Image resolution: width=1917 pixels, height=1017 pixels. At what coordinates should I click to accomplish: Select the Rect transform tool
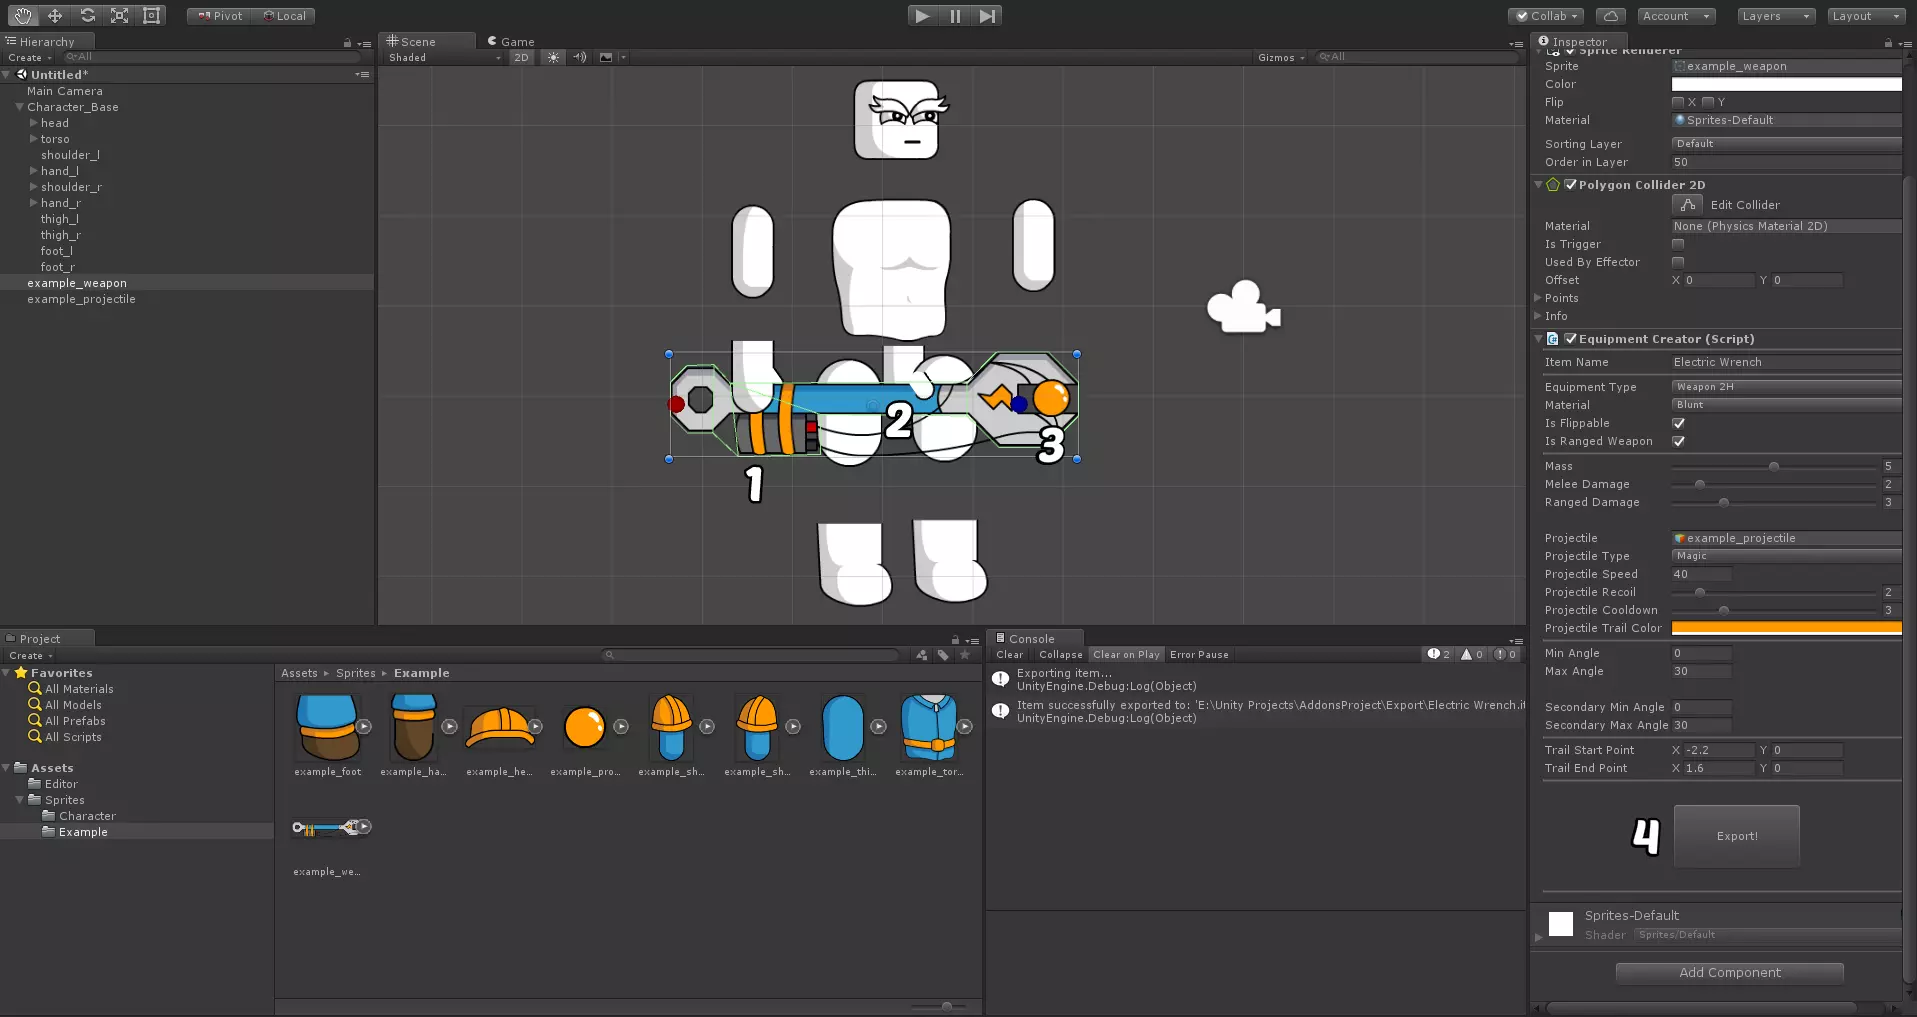152,16
